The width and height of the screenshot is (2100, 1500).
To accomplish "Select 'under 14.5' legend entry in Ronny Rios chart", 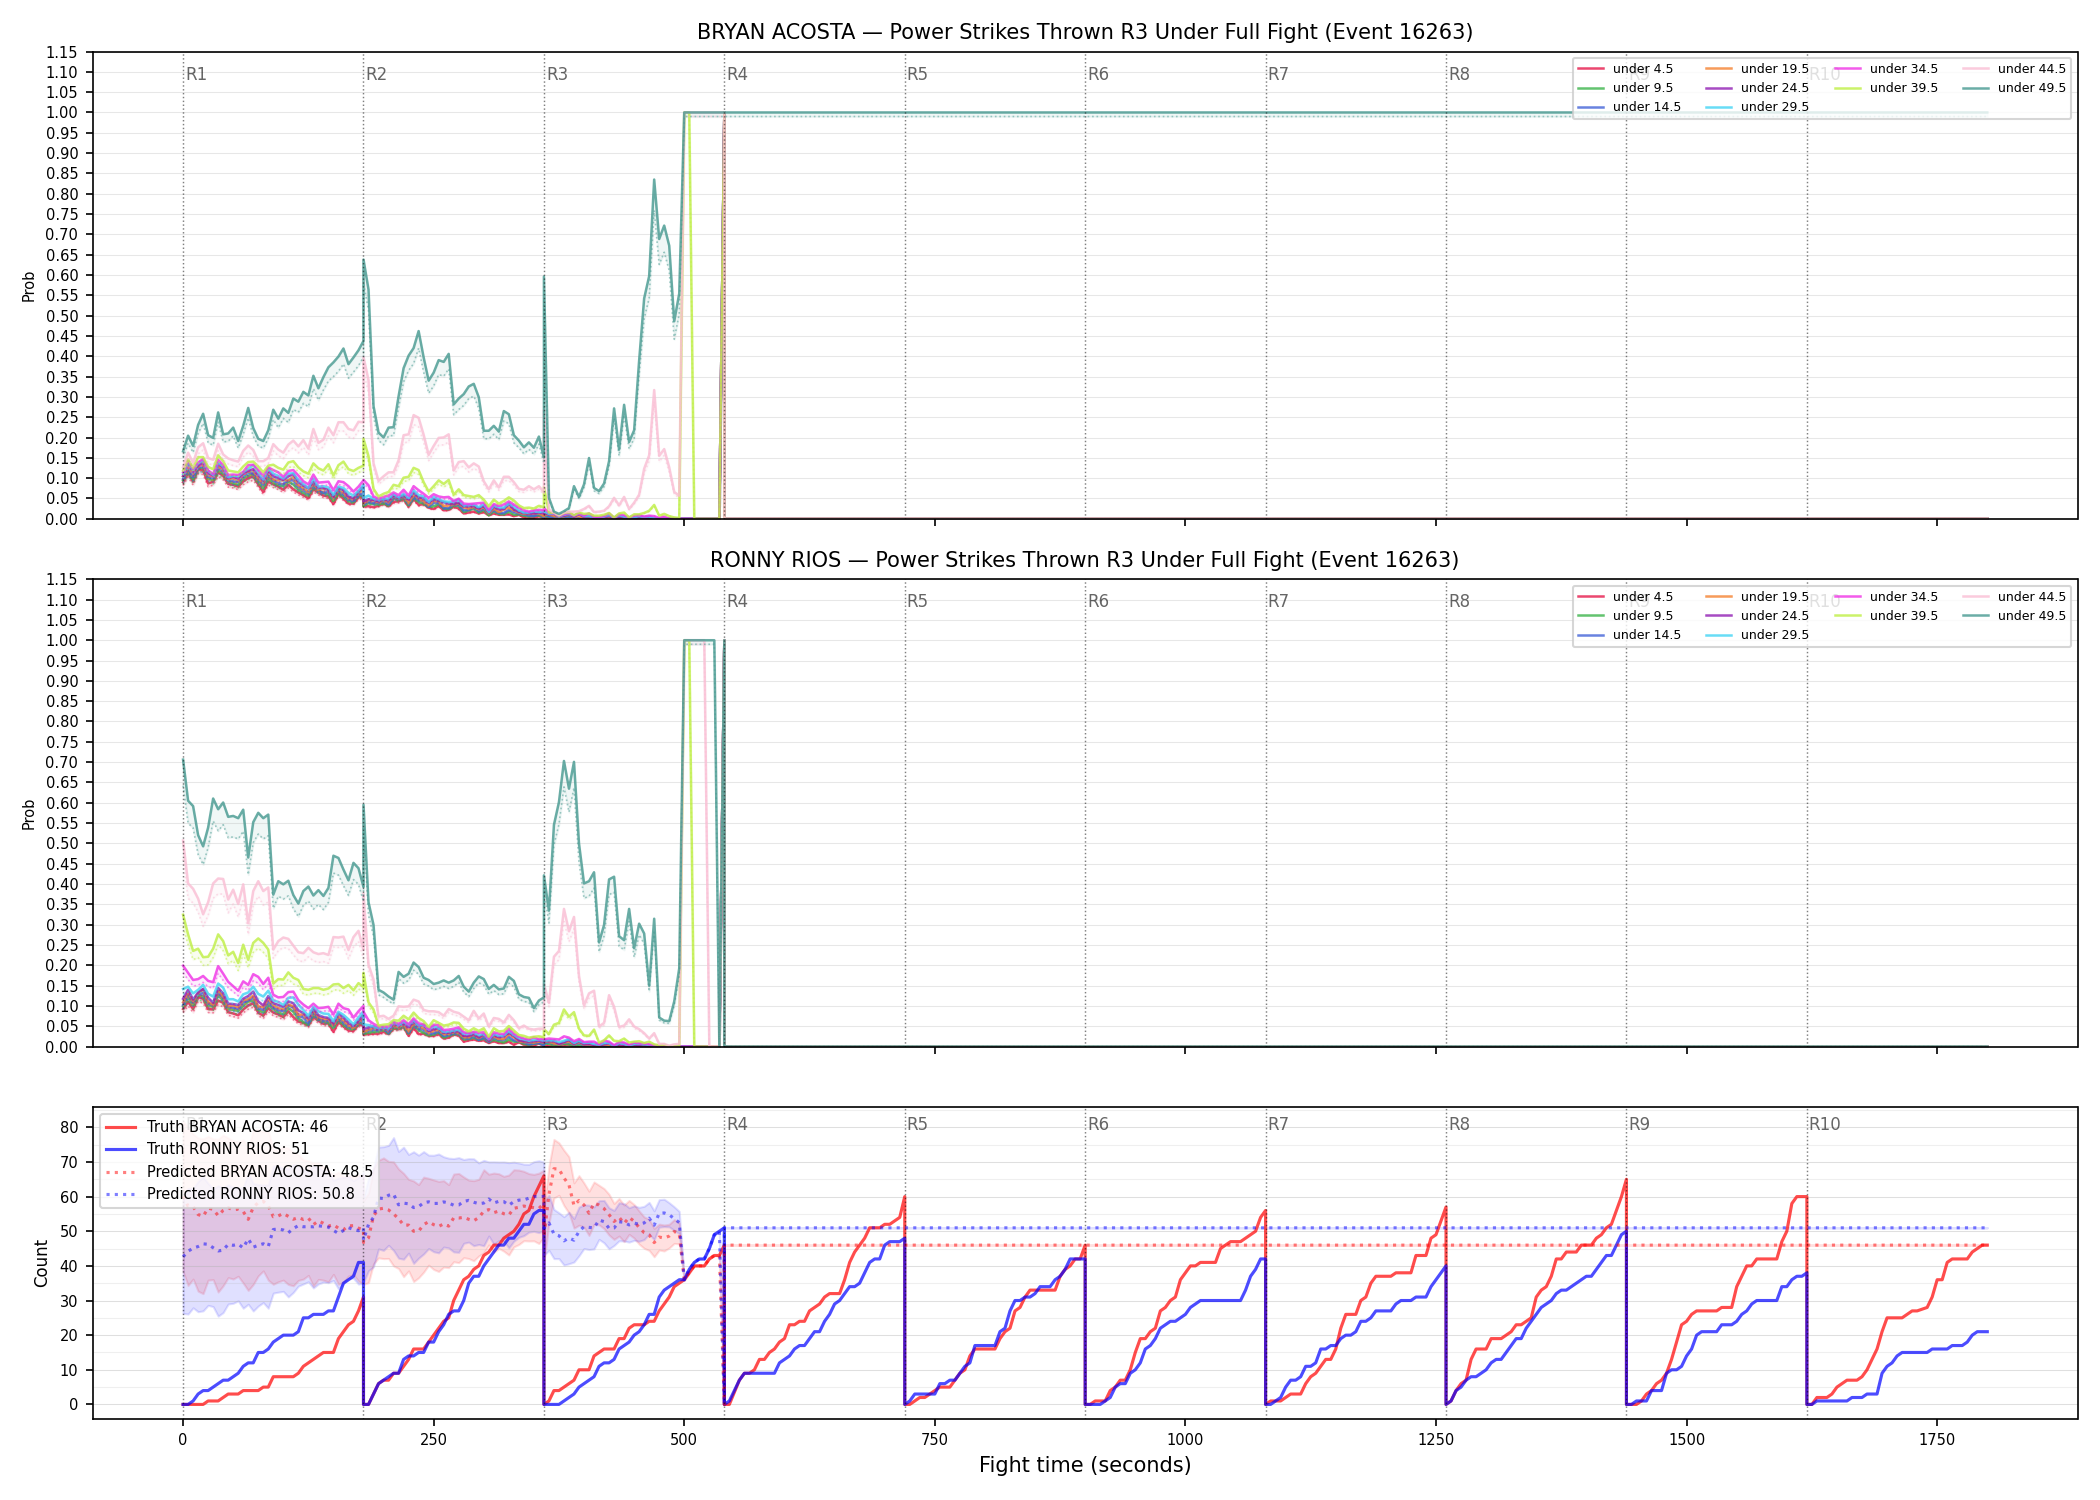I will click(x=1629, y=635).
